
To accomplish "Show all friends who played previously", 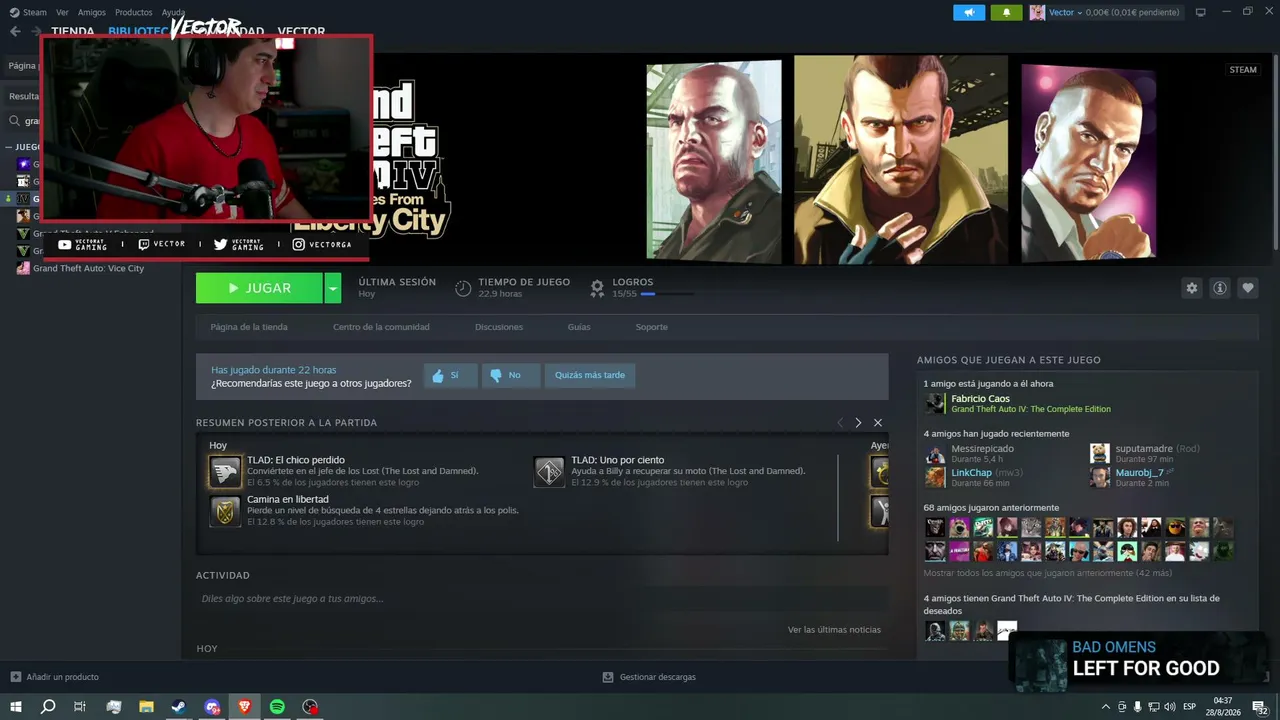I will (1047, 573).
